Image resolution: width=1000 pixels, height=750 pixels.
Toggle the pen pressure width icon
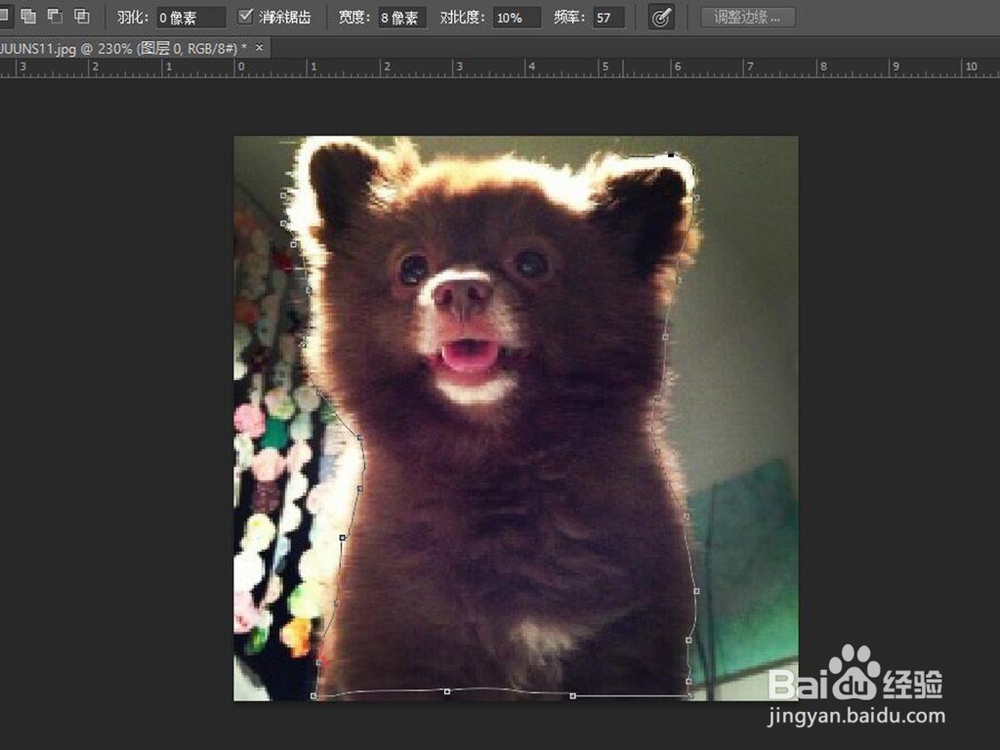pos(660,17)
